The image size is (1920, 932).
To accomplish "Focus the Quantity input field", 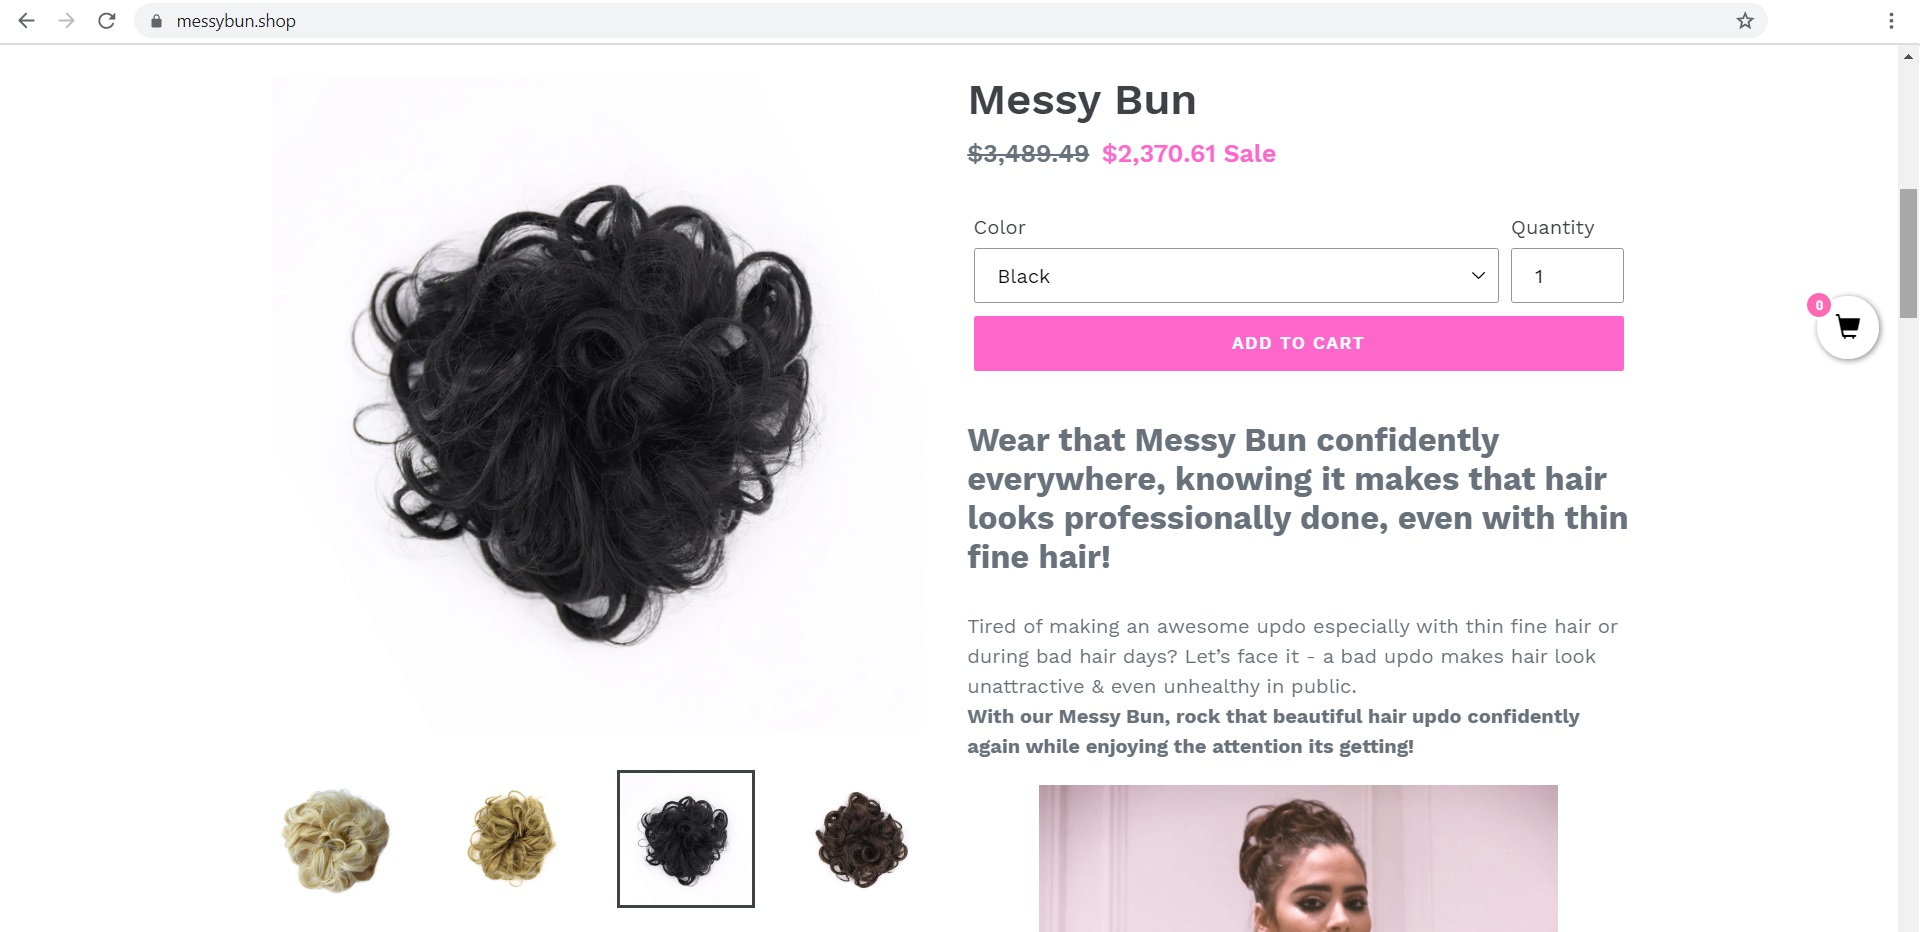I will pyautogui.click(x=1567, y=276).
